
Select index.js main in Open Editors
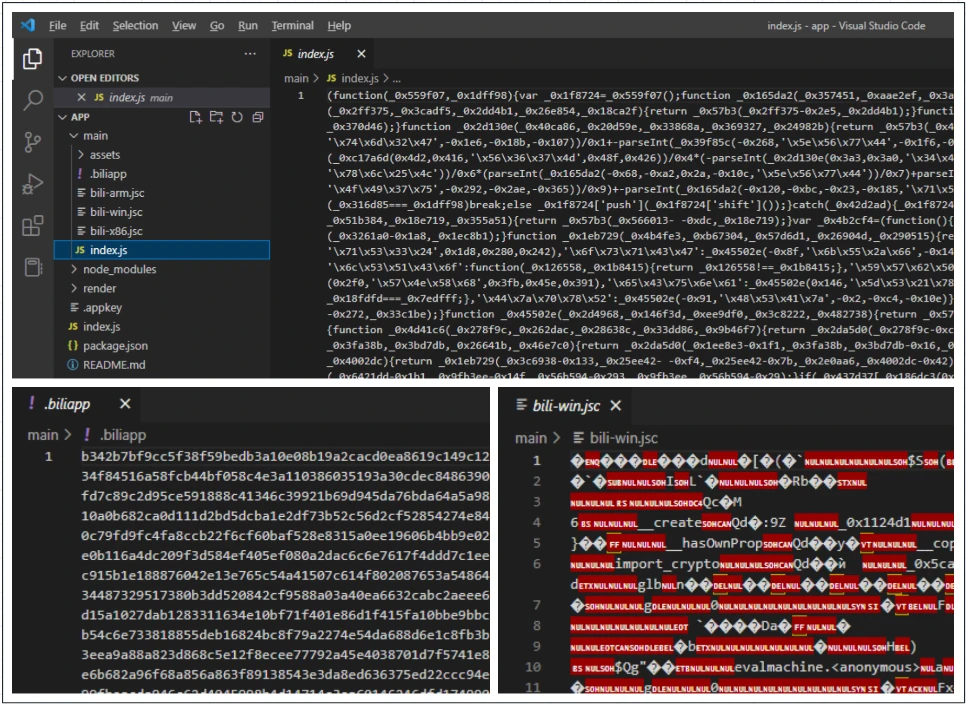coord(161,97)
